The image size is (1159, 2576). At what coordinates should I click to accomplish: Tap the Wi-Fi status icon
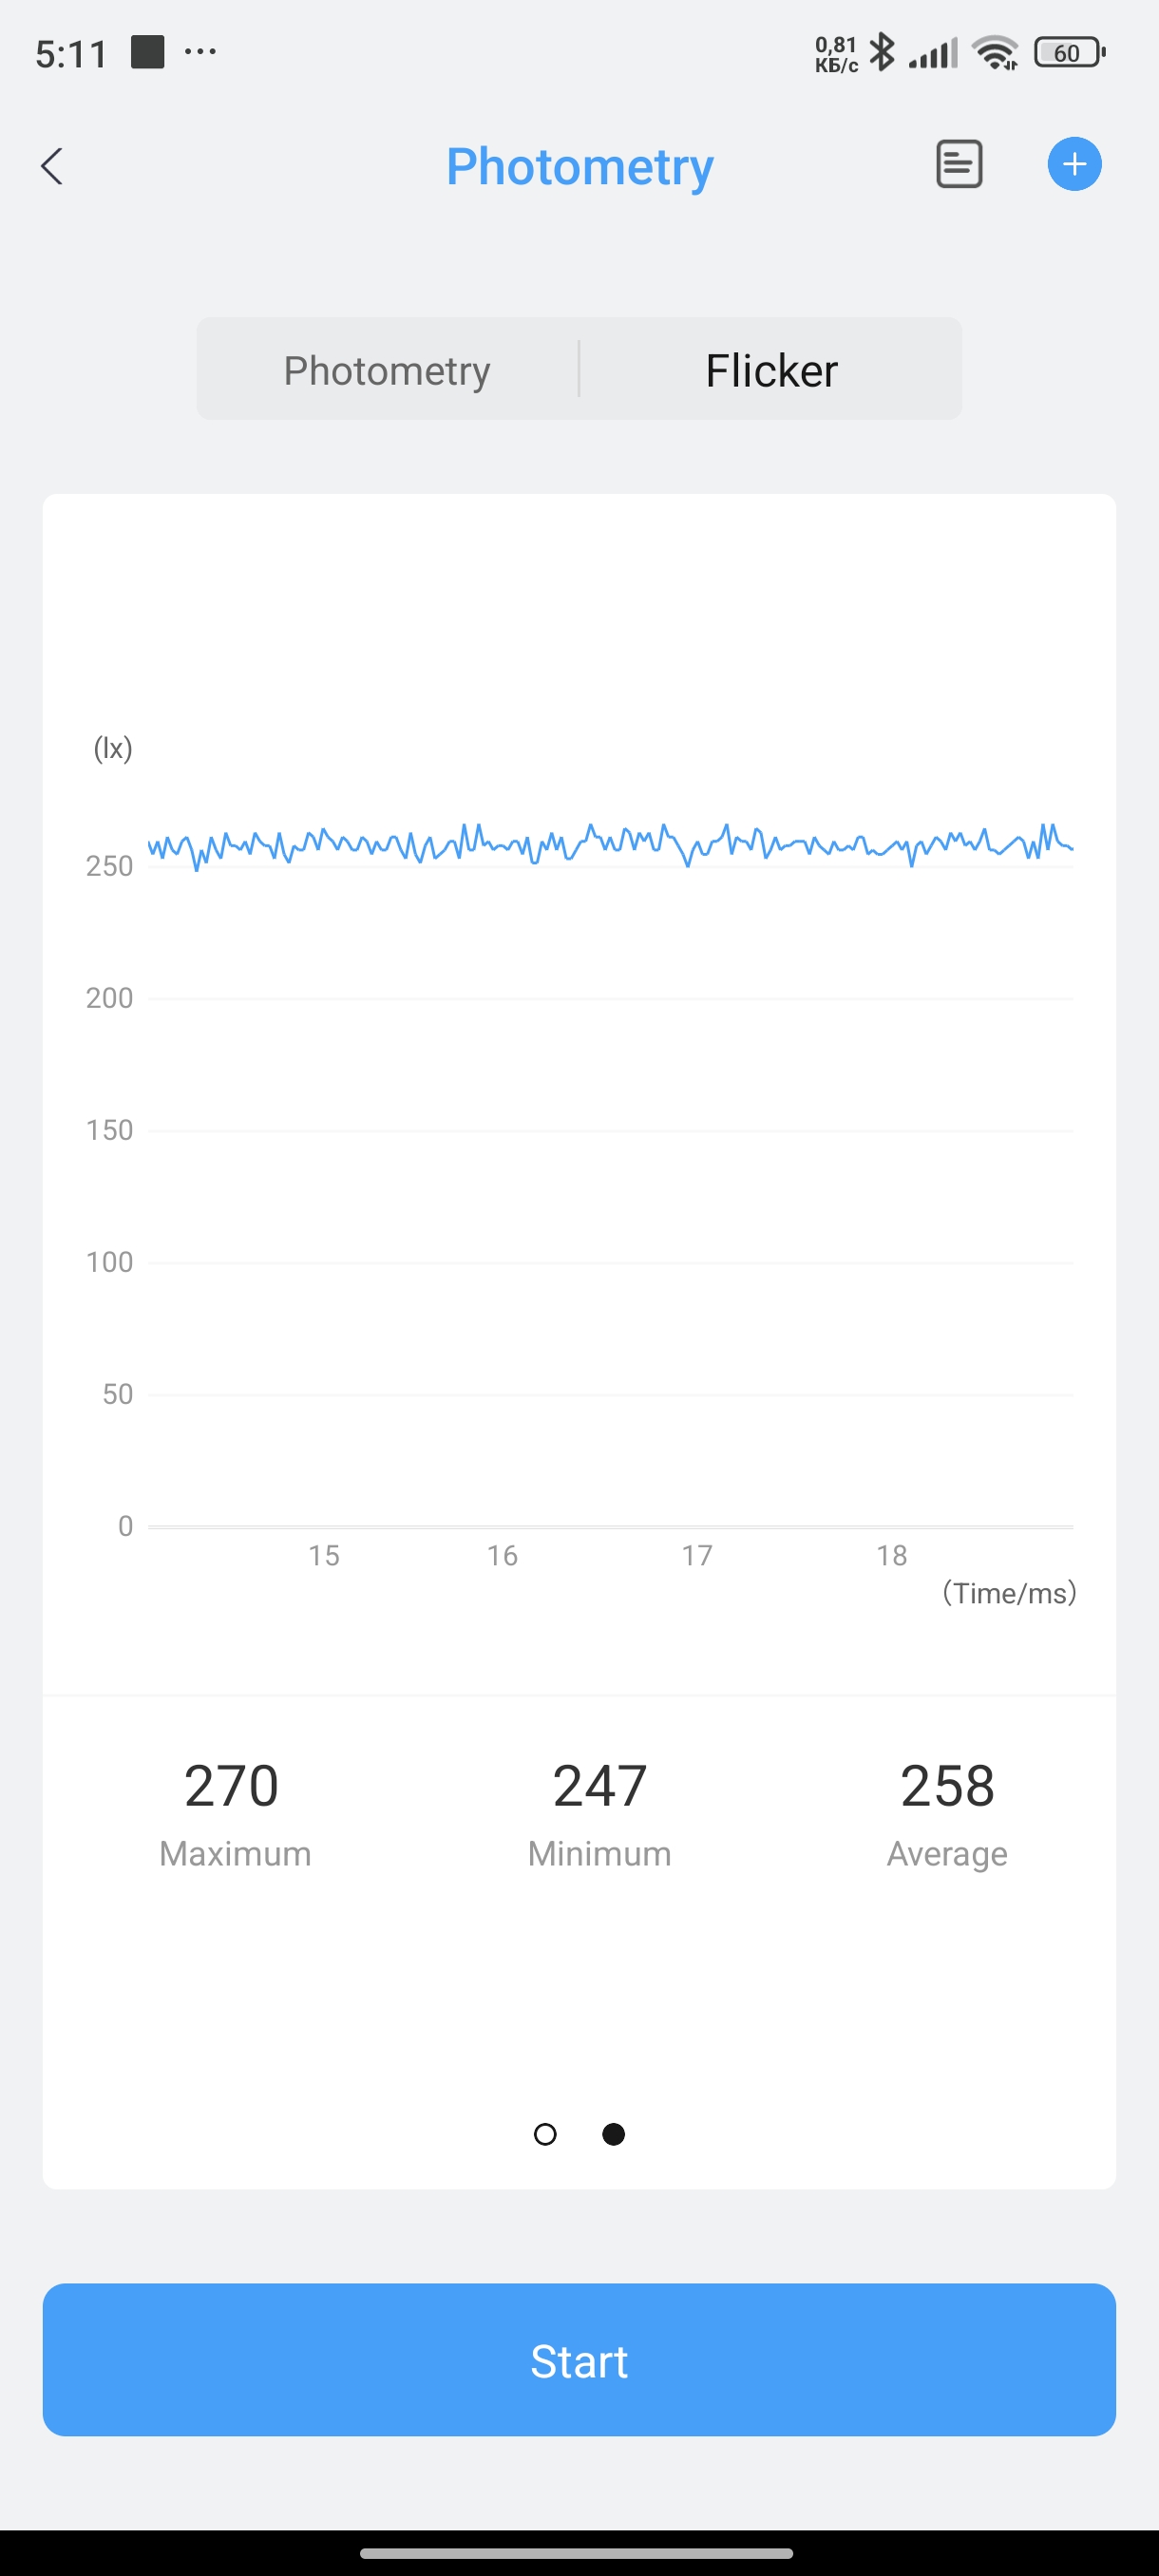coord(995,52)
